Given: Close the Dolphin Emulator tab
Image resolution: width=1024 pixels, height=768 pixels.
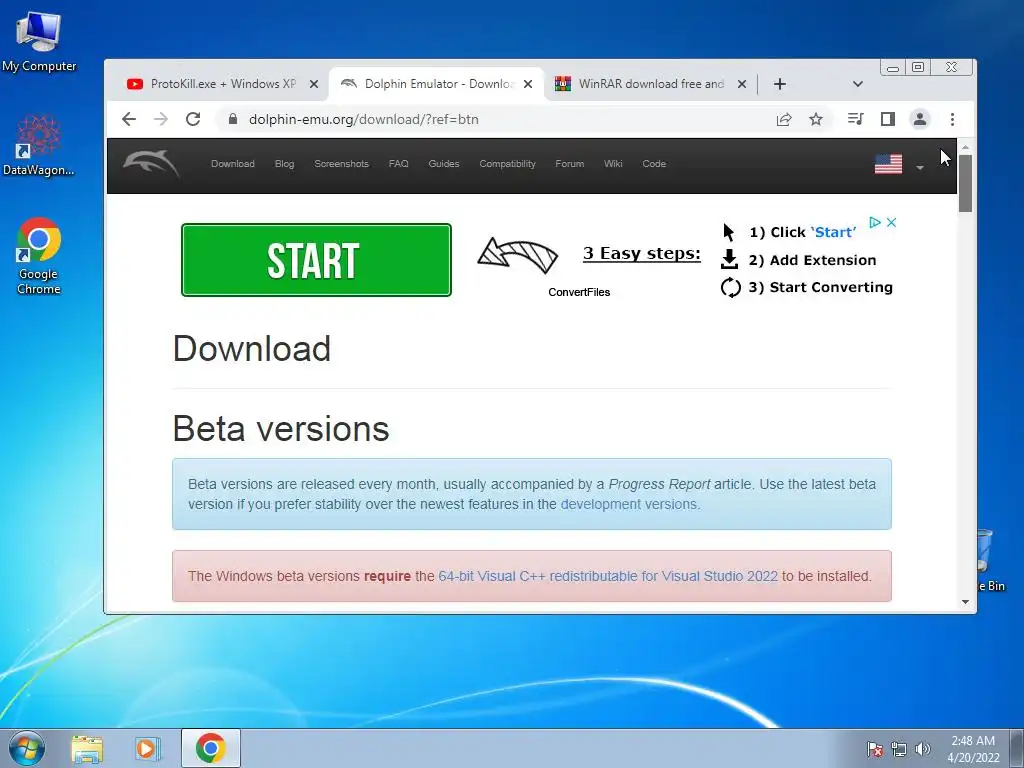Looking at the screenshot, I should point(528,84).
